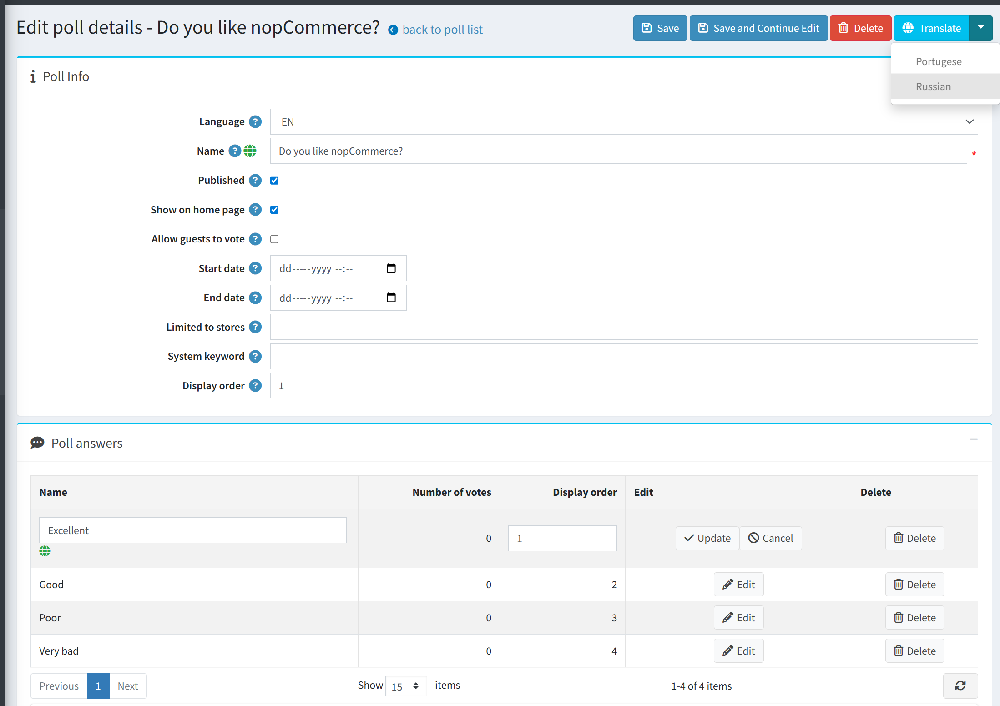Open the End date calendar picker icon
This screenshot has width=1000, height=706.
391,298
